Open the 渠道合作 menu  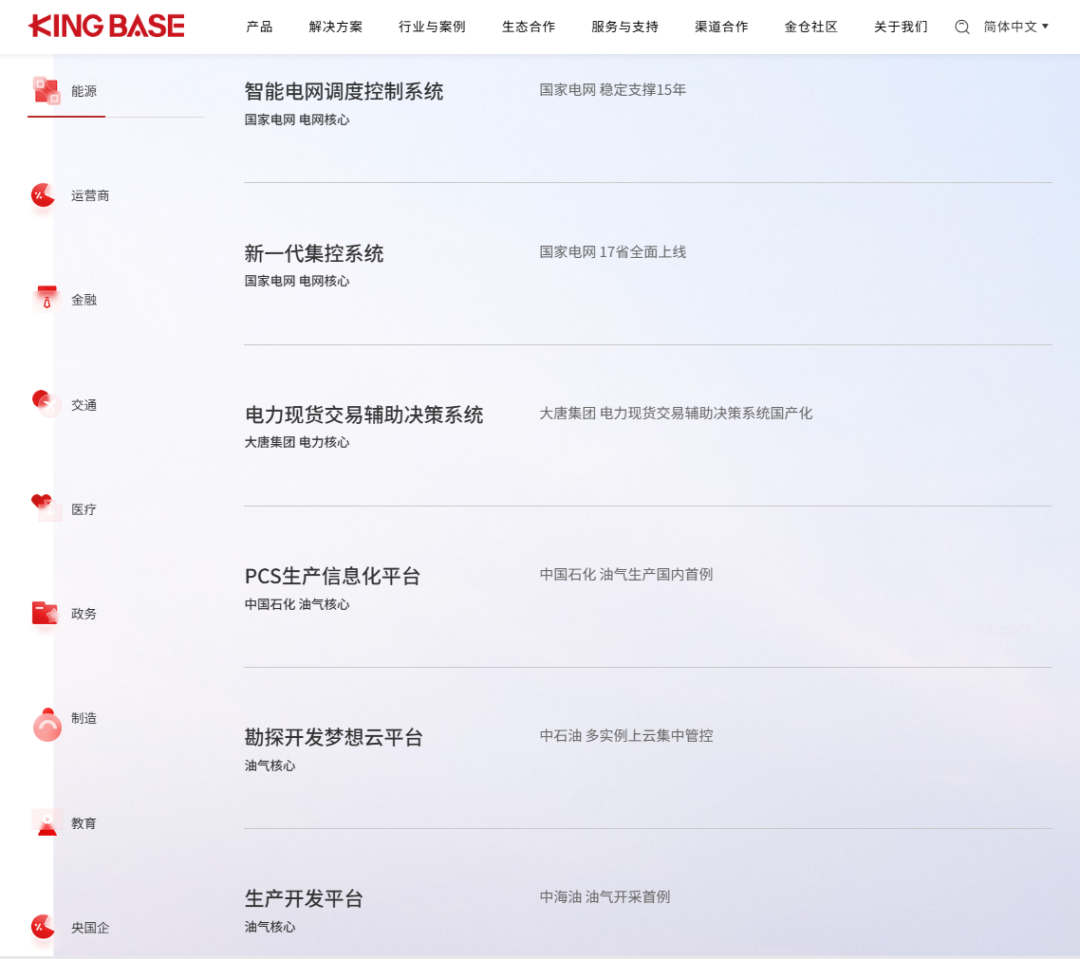point(721,27)
